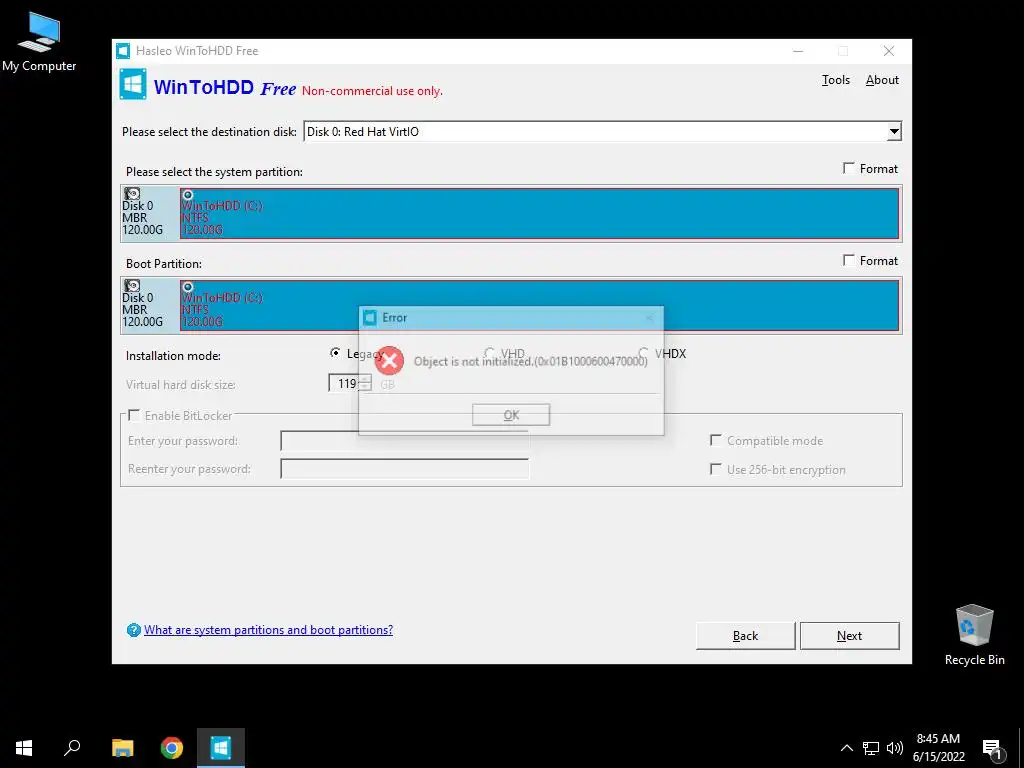Viewport: 1024px width, 768px height.
Task: Open notification center icon
Action: coord(992,748)
